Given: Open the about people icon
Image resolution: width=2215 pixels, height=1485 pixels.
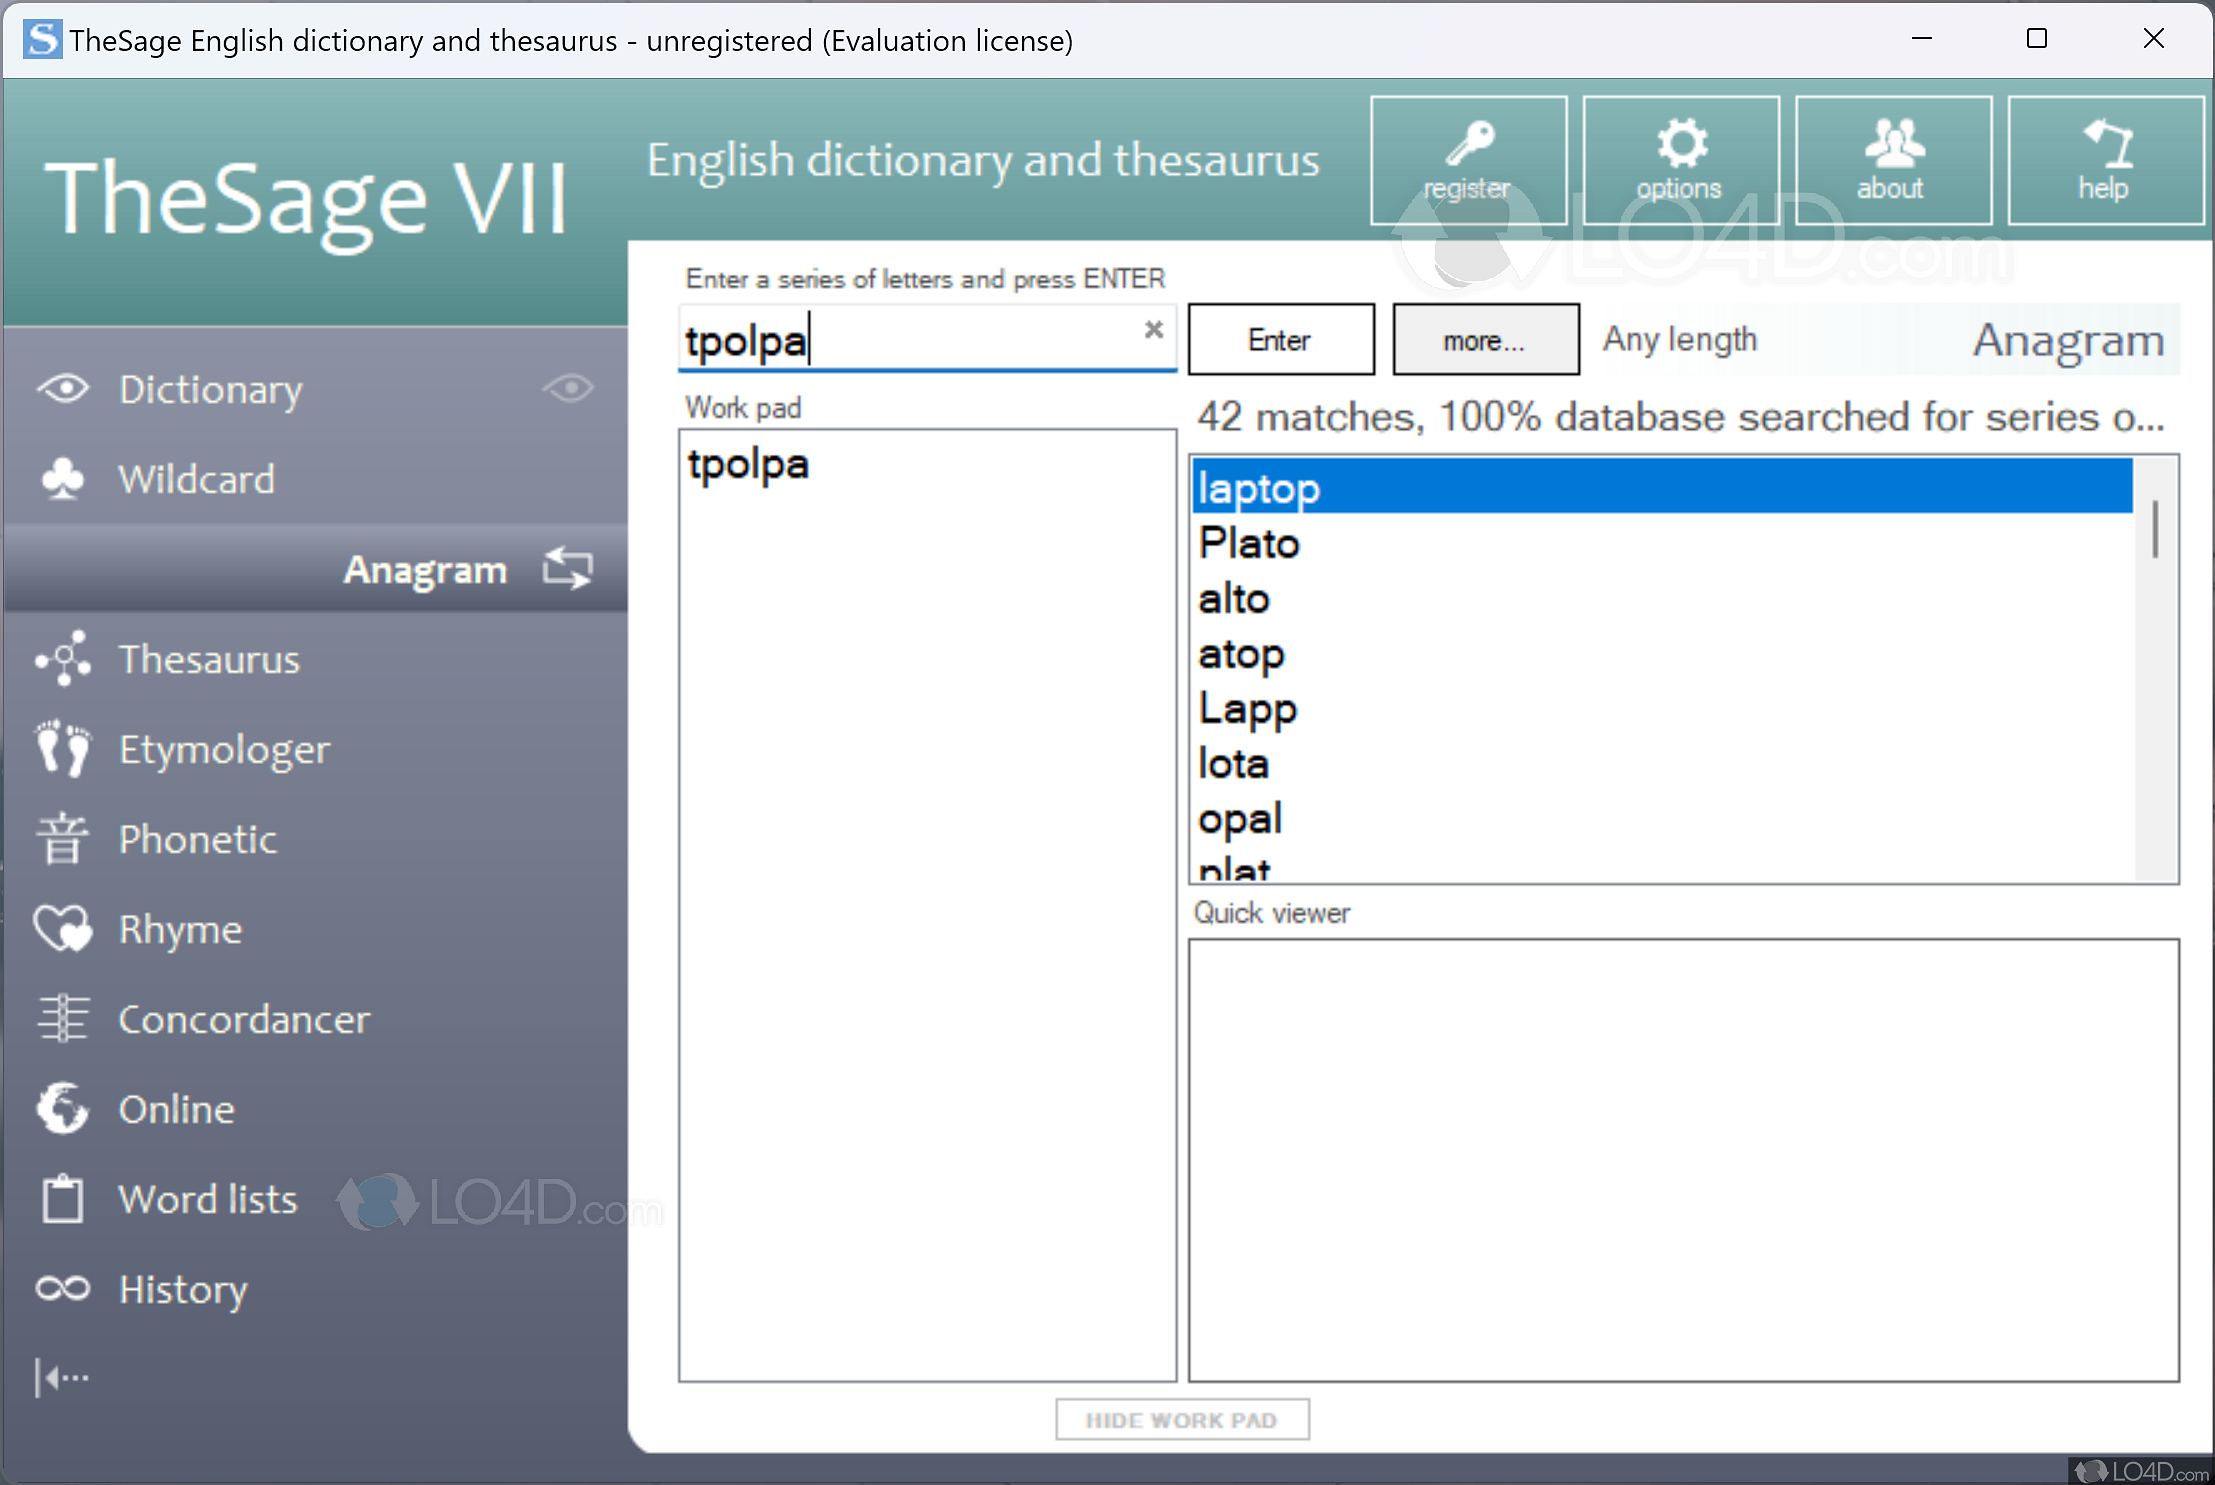Looking at the screenshot, I should coord(1893,143).
